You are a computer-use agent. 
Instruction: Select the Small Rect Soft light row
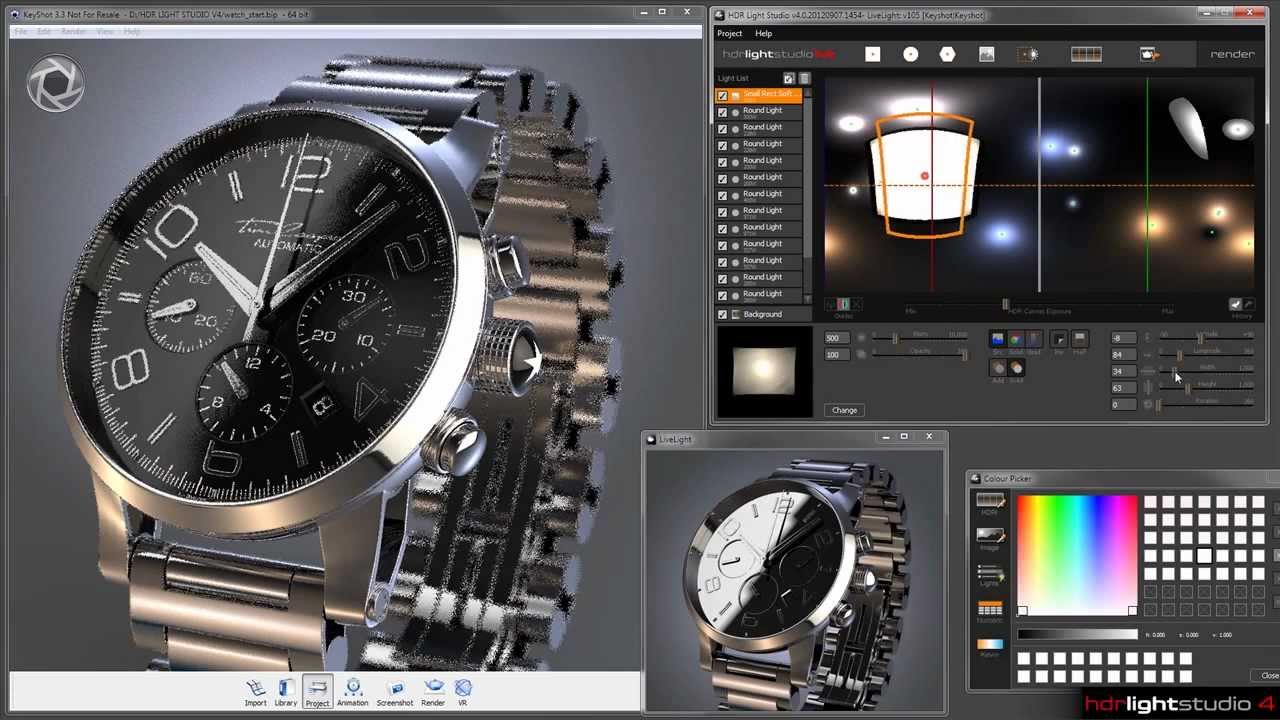[x=758, y=95]
